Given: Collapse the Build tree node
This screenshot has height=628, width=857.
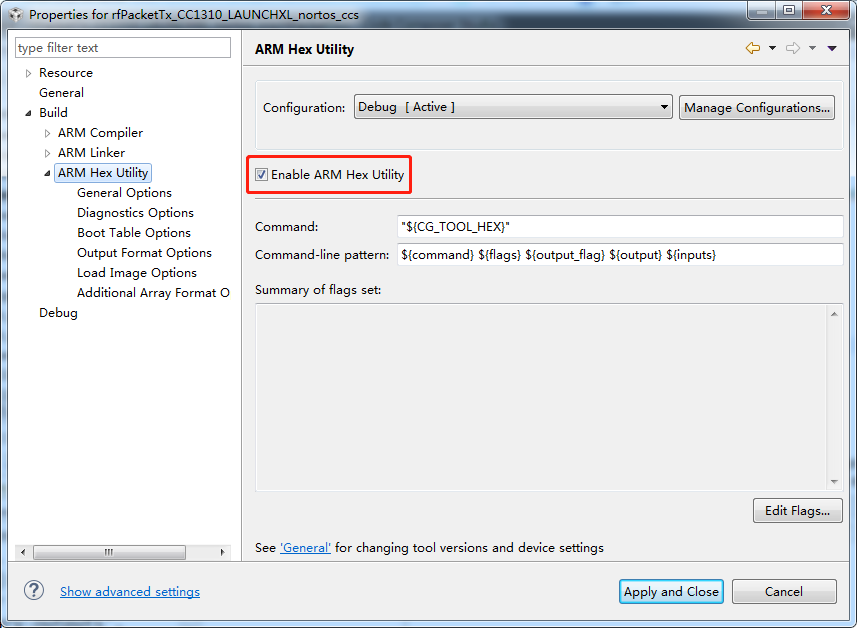Looking at the screenshot, I should [x=28, y=113].
